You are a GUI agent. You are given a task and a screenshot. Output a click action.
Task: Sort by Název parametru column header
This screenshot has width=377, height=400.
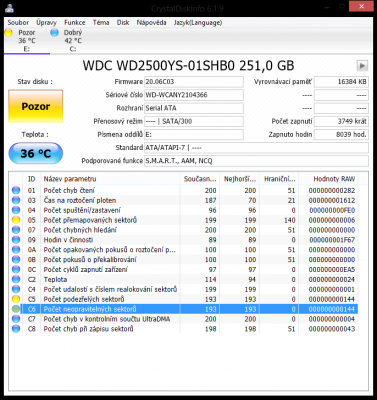click(110, 179)
